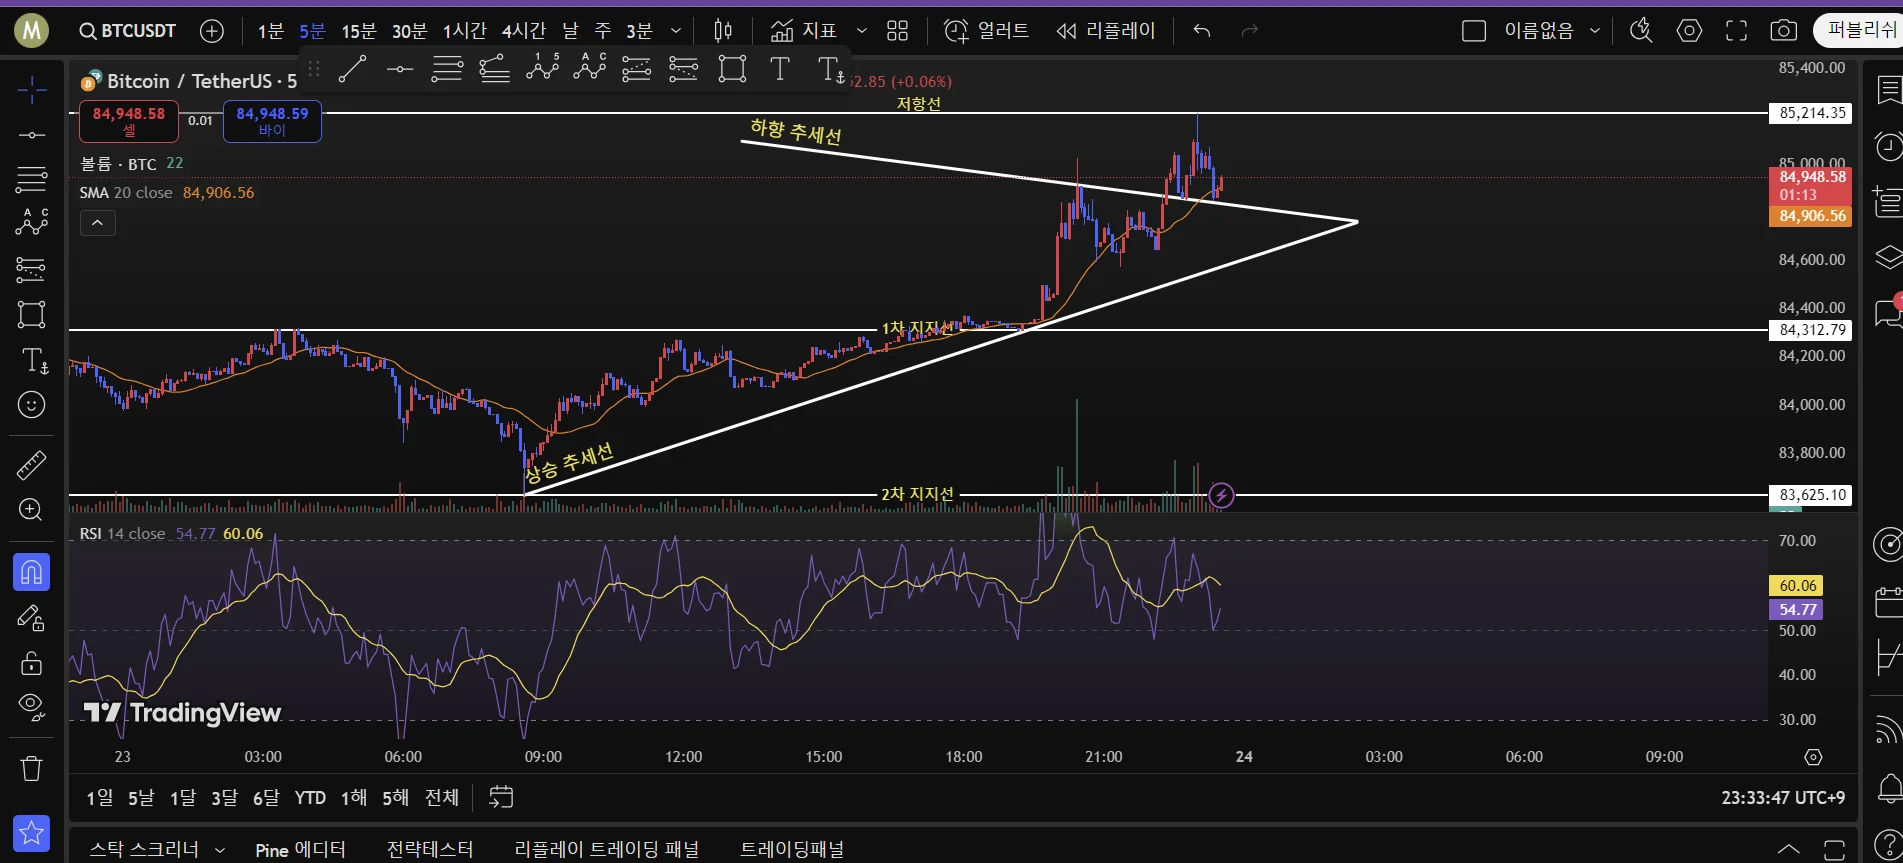The width and height of the screenshot is (1903, 863).
Task: Open the Pine 에디터 tab
Action: tap(300, 849)
